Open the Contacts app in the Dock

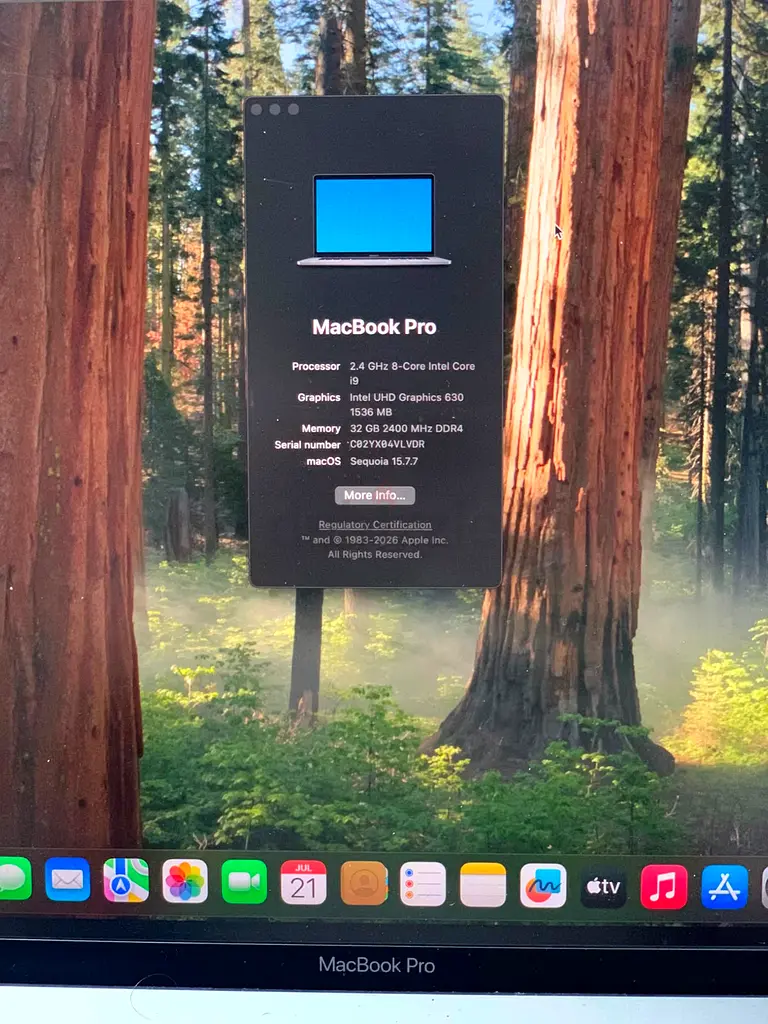point(364,884)
